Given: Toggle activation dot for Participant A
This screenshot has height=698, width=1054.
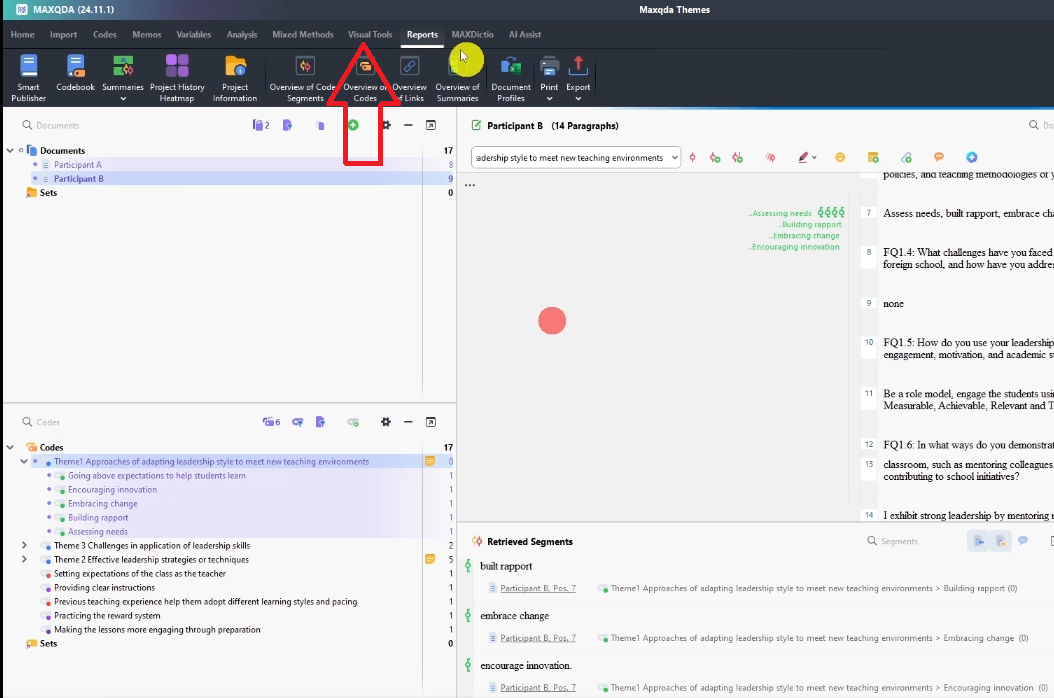Looking at the screenshot, I should 35,165.
